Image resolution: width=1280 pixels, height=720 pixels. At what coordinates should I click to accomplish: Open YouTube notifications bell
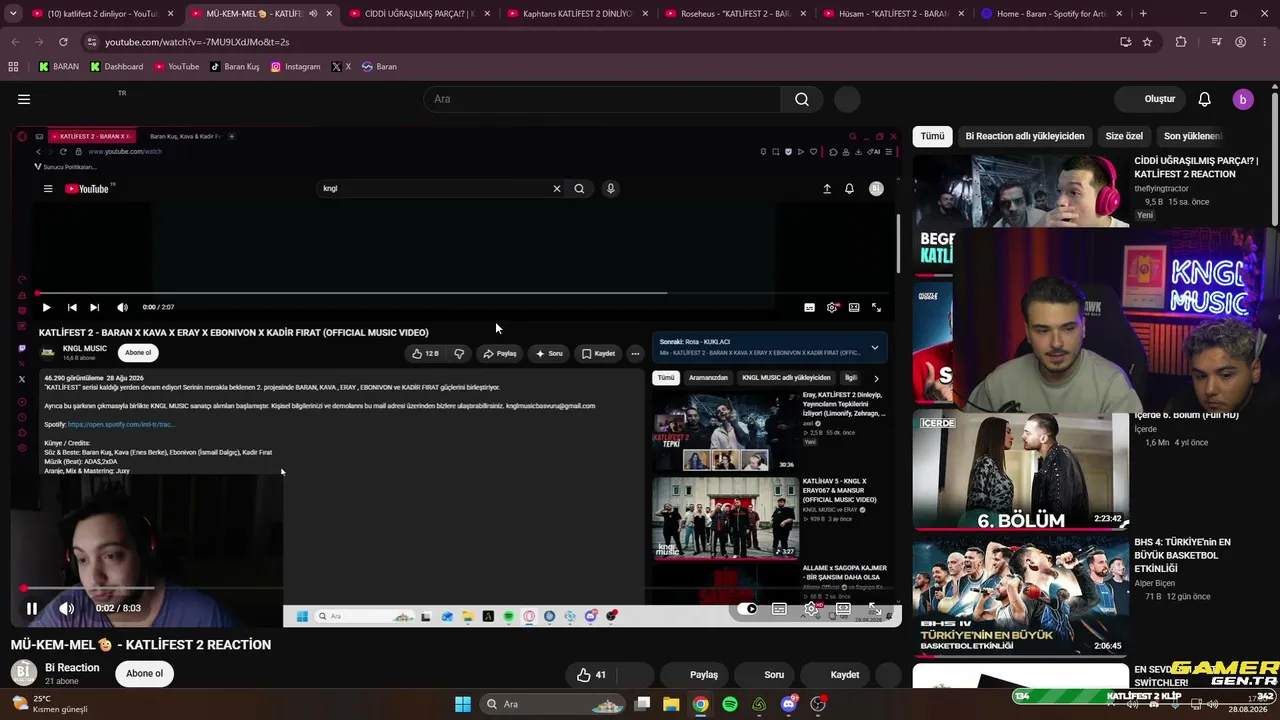tap(1205, 99)
